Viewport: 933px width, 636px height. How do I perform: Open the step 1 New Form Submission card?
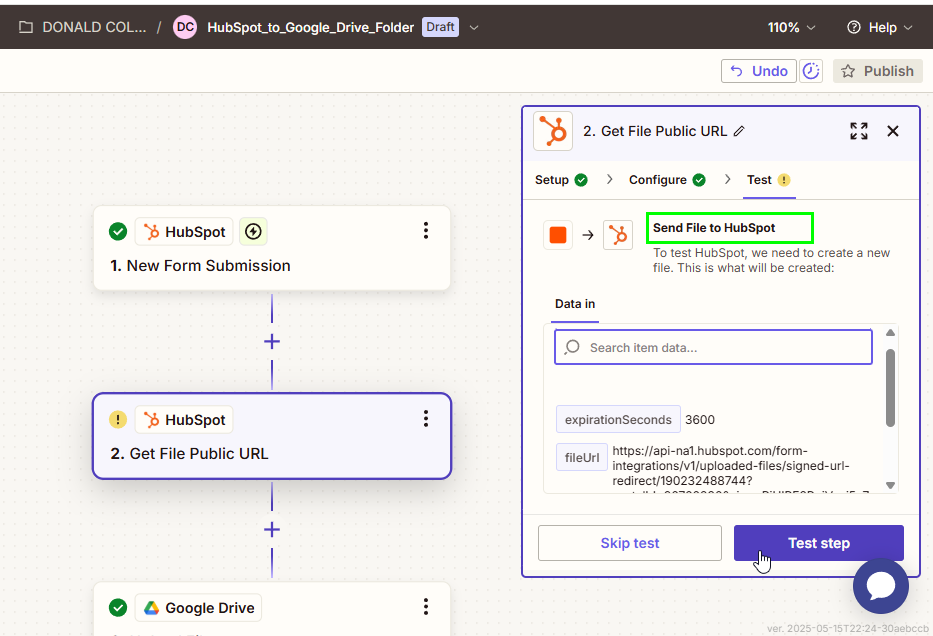271,248
